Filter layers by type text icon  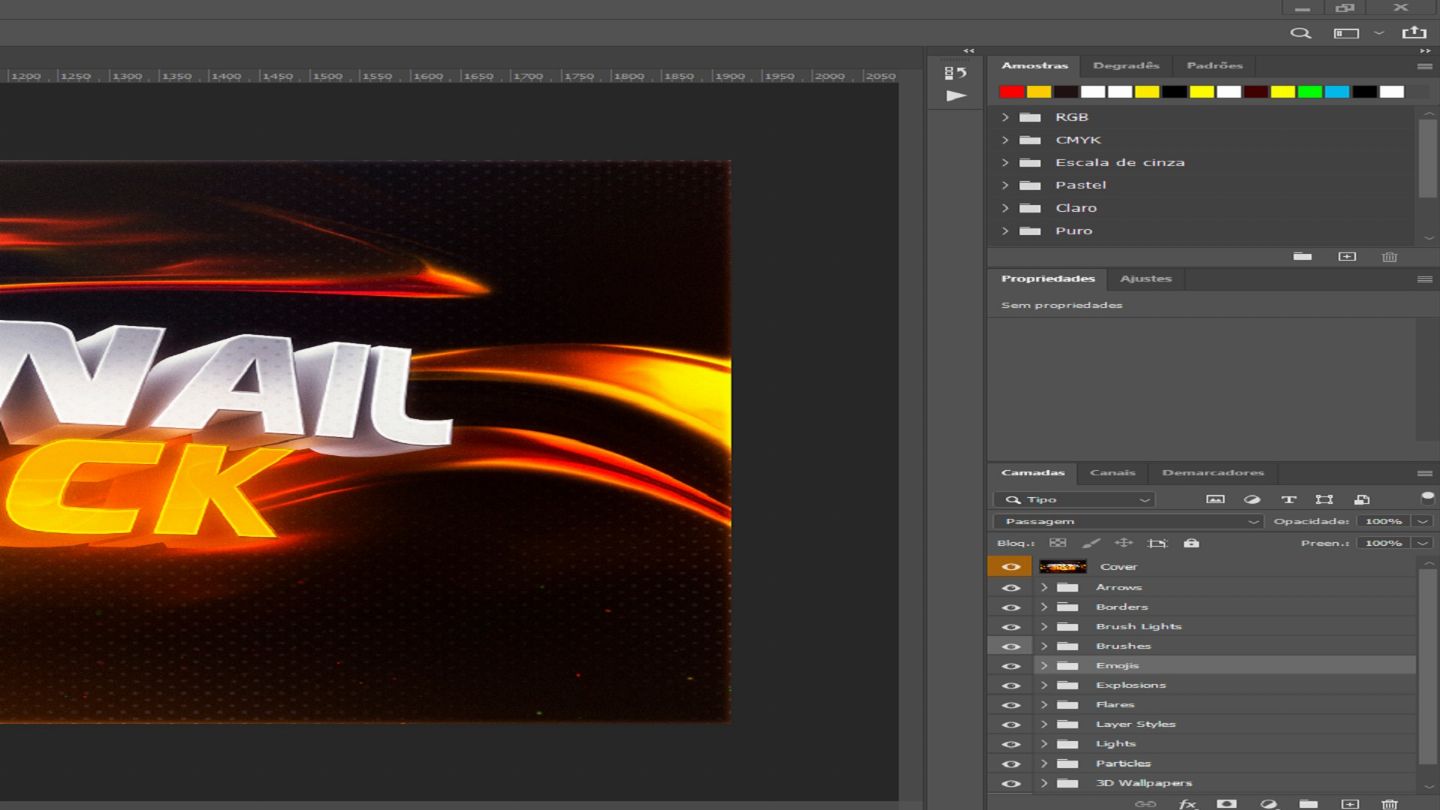click(1288, 499)
